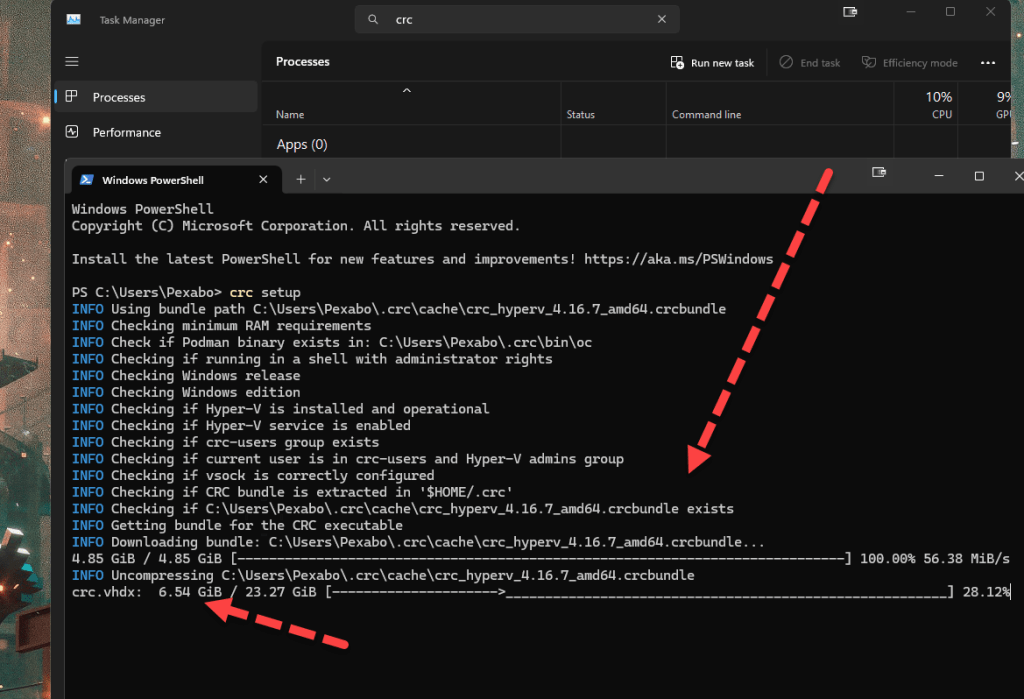Maximize the Task Manager window
1024x699 pixels.
point(950,12)
